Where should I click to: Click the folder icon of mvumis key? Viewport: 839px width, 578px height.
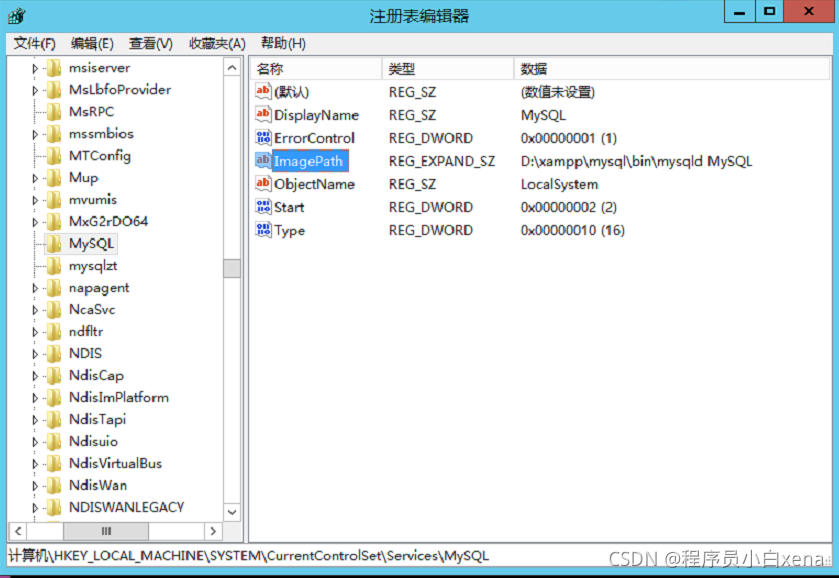tap(54, 200)
